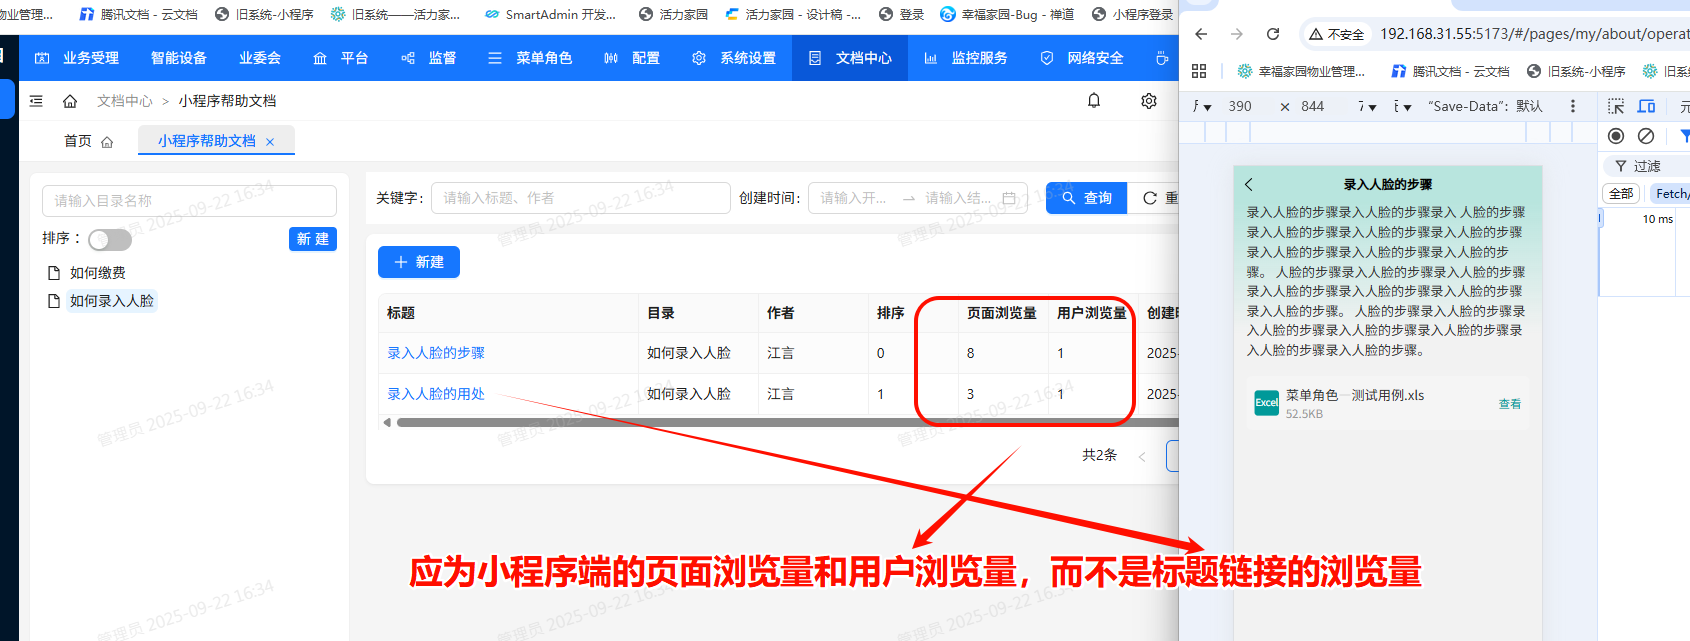Go back in right browser window
This screenshot has width=1690, height=641.
point(1201,34)
